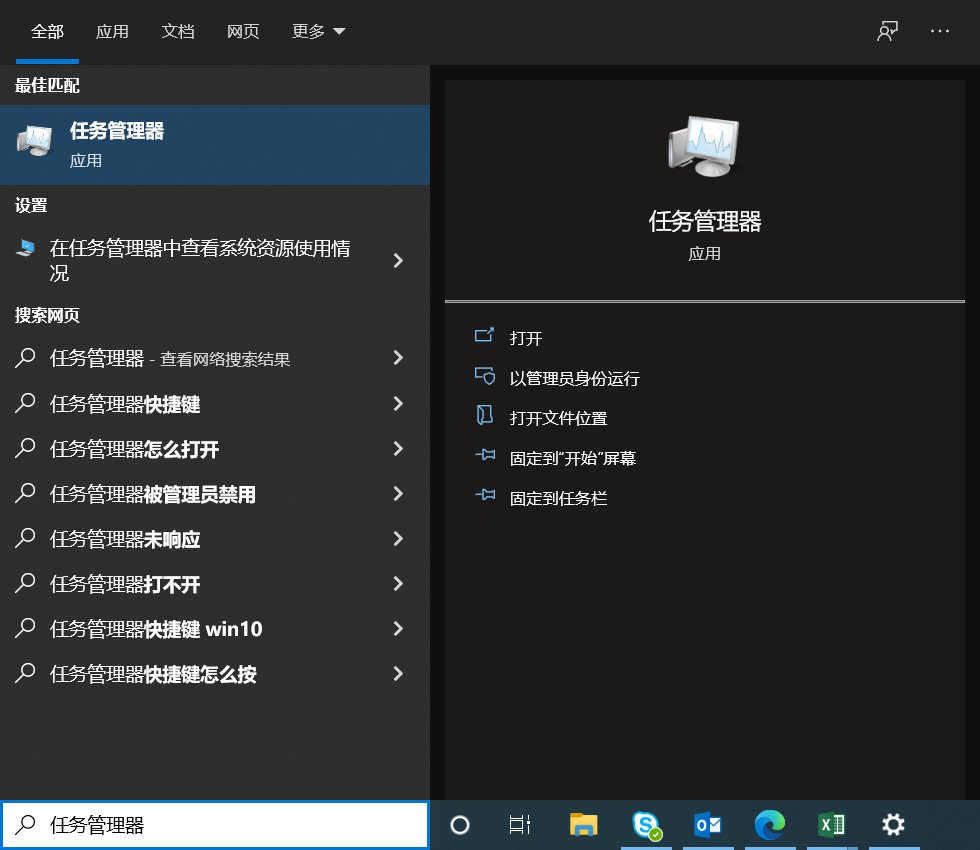The image size is (980, 850).
Task: Click the Task View icon
Action: click(x=519, y=825)
